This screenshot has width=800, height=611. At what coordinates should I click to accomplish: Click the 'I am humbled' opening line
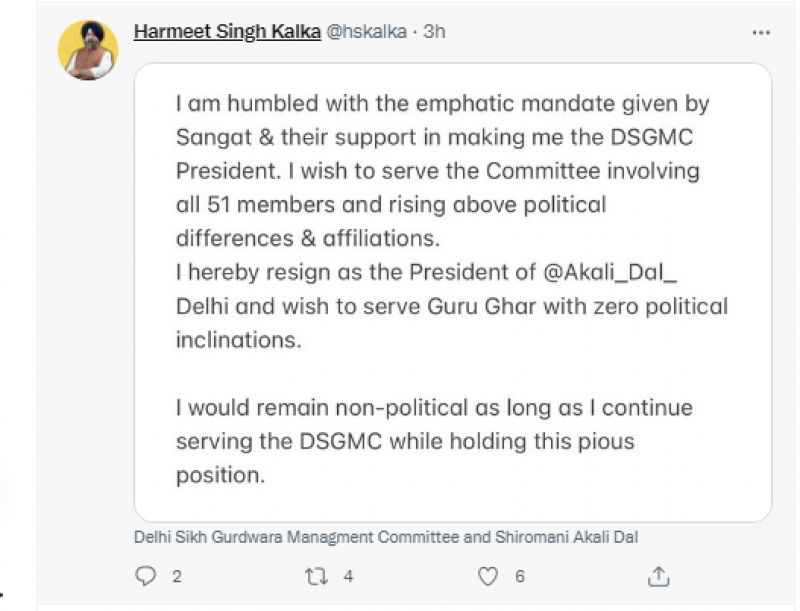(441, 103)
